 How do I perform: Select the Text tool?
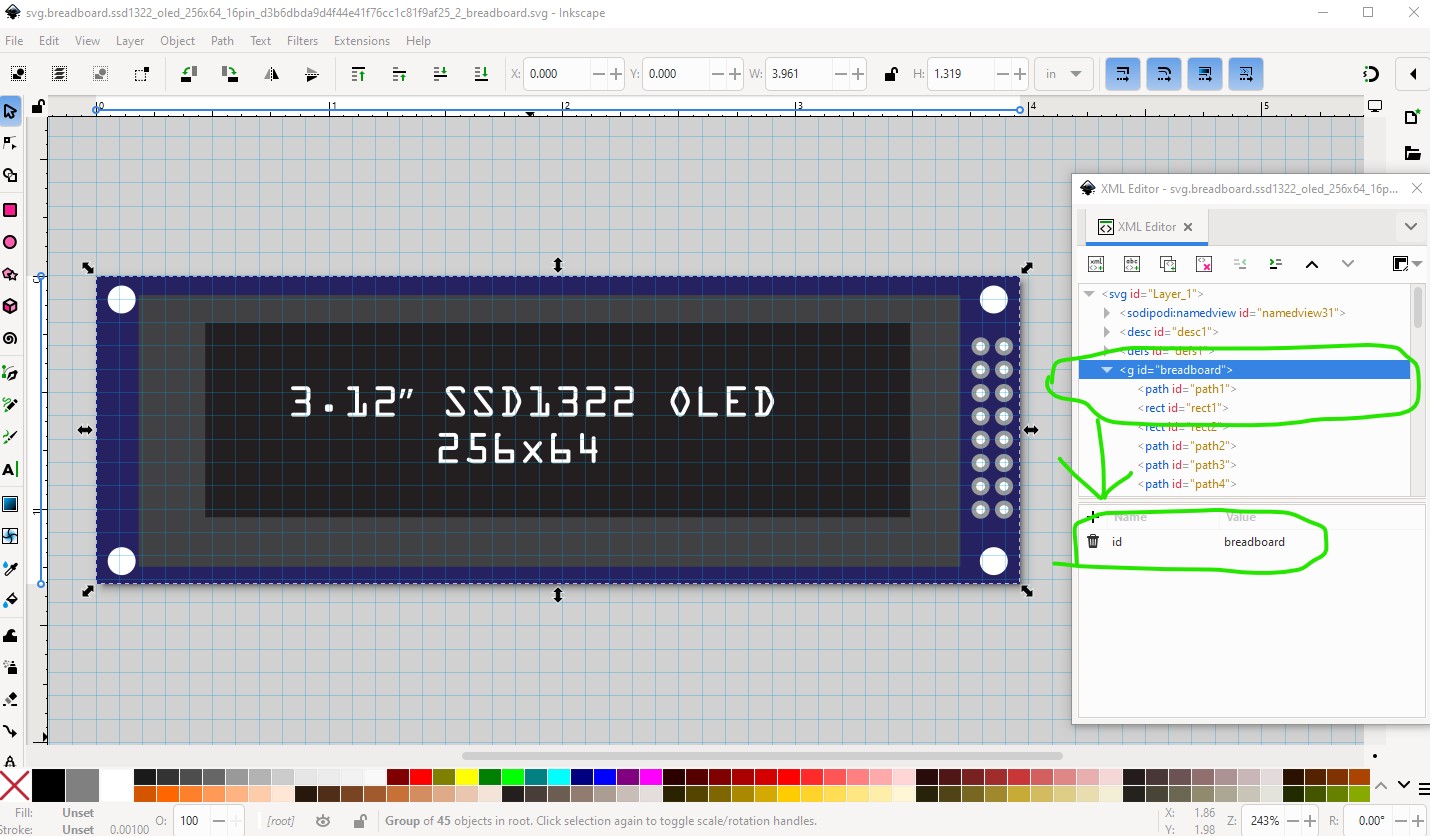pos(10,469)
